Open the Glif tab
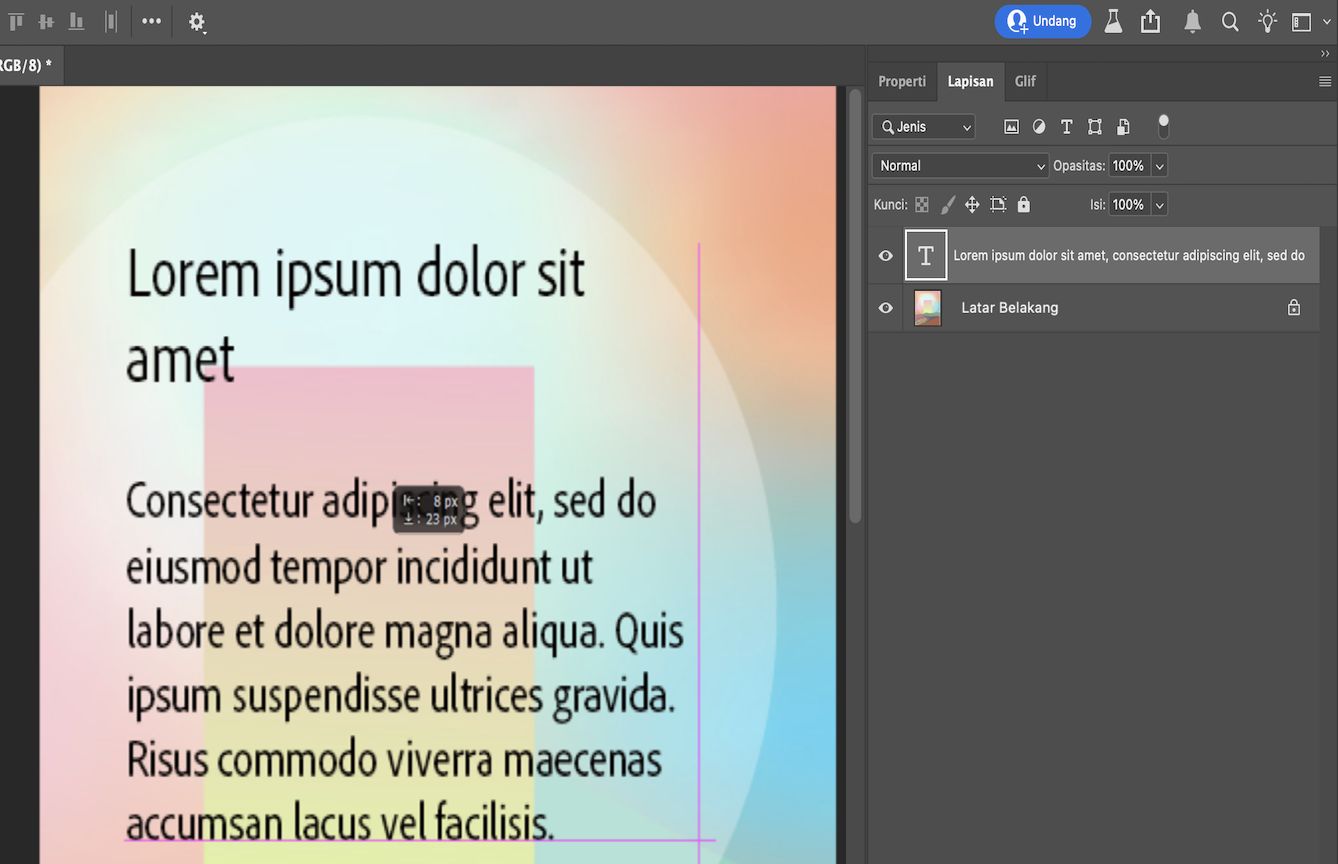 1025,81
